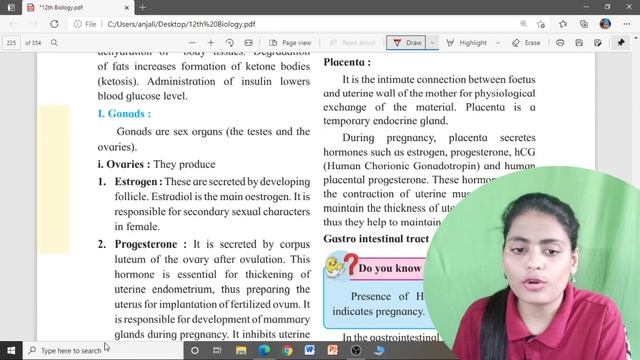The image size is (640, 360).
Task: Click the yellow highlighted margin block
Action: (x=54, y=179)
